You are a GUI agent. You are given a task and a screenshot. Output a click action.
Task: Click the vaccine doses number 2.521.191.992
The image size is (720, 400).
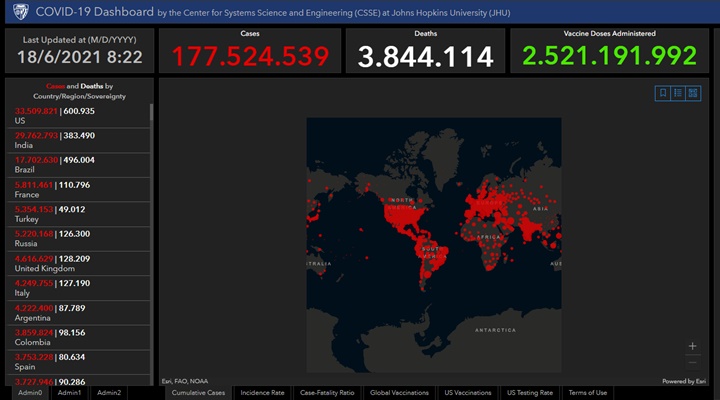click(609, 56)
